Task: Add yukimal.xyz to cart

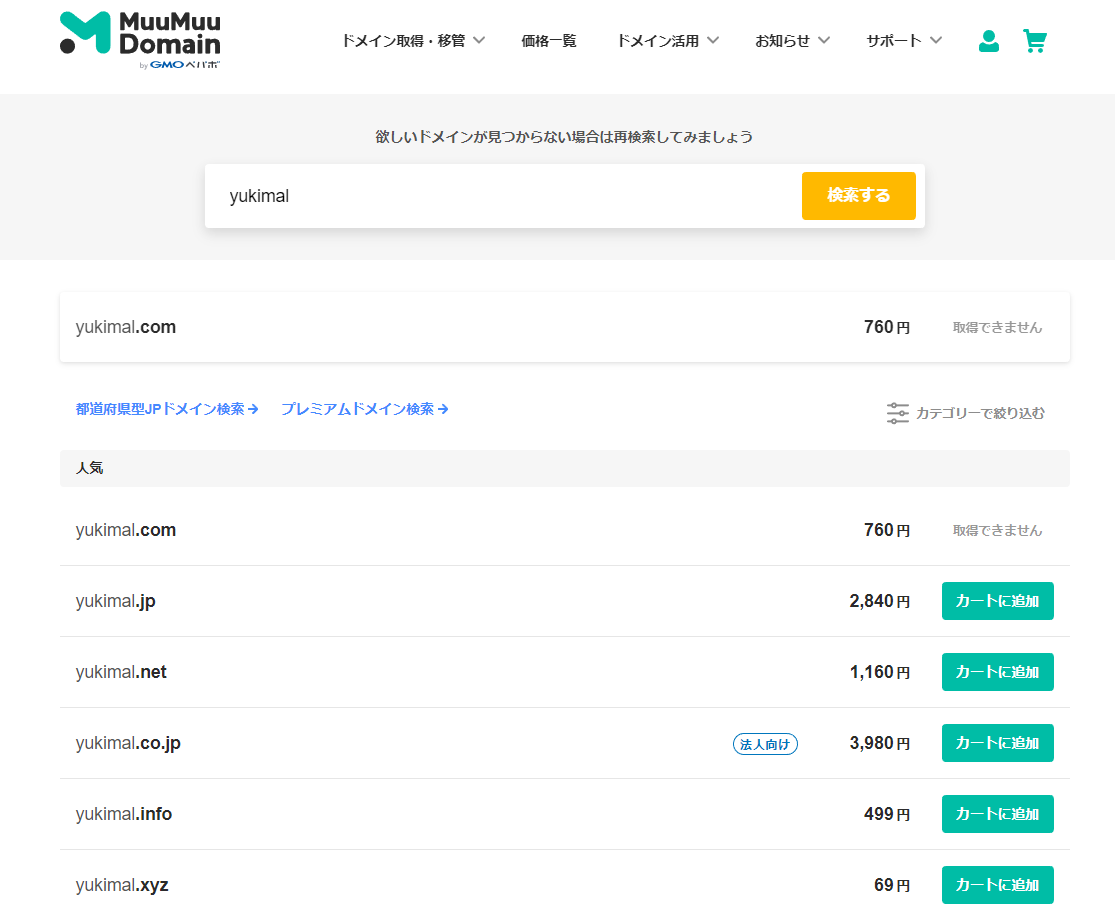Action: click(x=997, y=885)
